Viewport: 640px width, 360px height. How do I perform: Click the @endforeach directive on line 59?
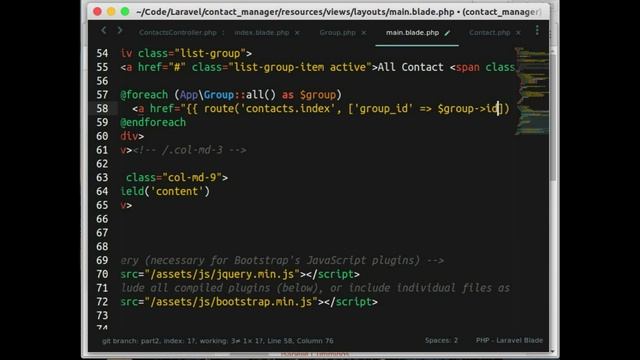153,122
